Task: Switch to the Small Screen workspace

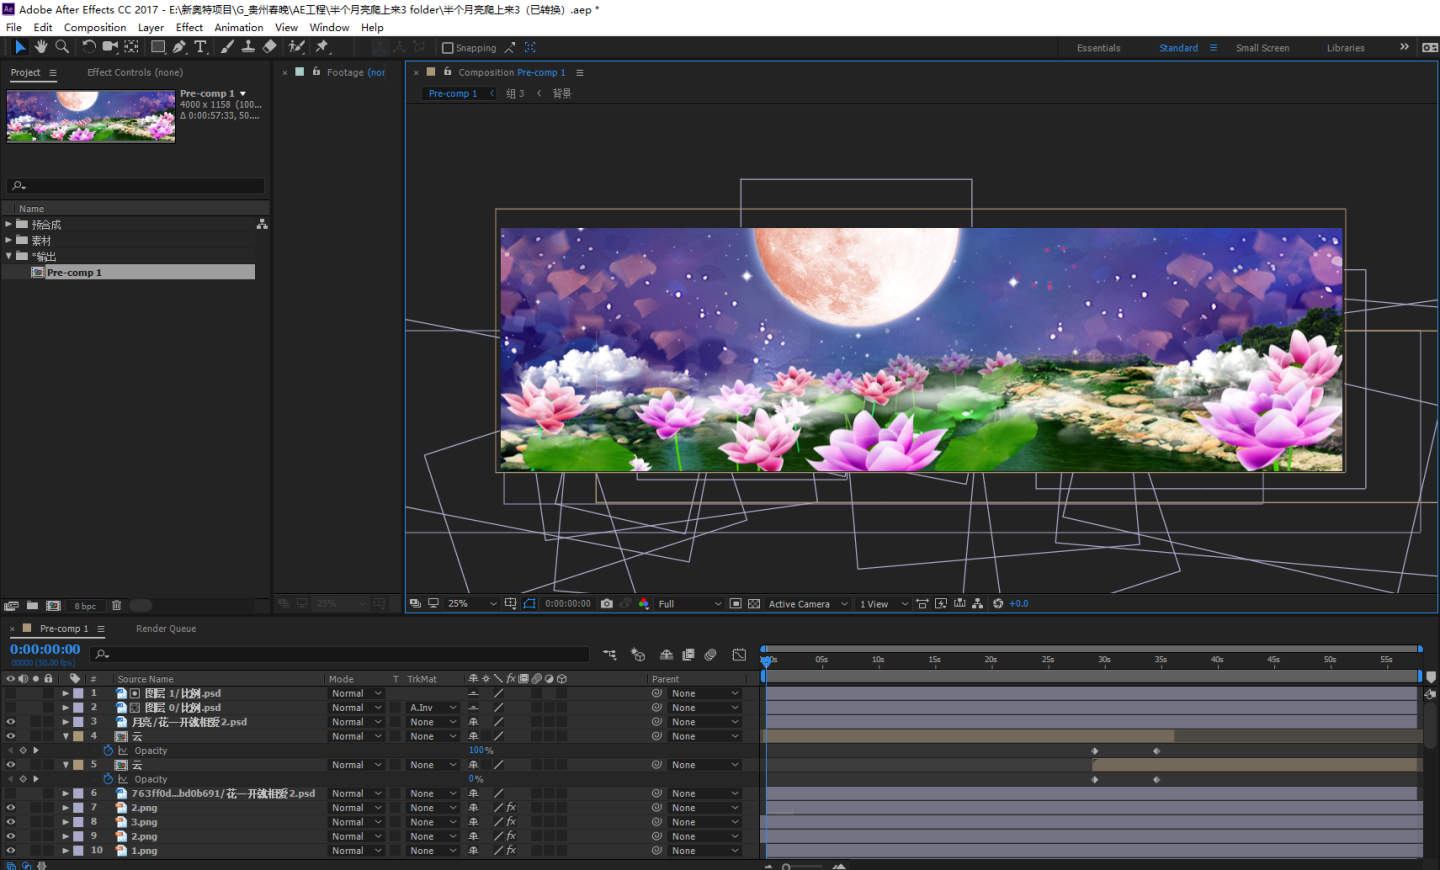Action: pyautogui.click(x=1262, y=48)
